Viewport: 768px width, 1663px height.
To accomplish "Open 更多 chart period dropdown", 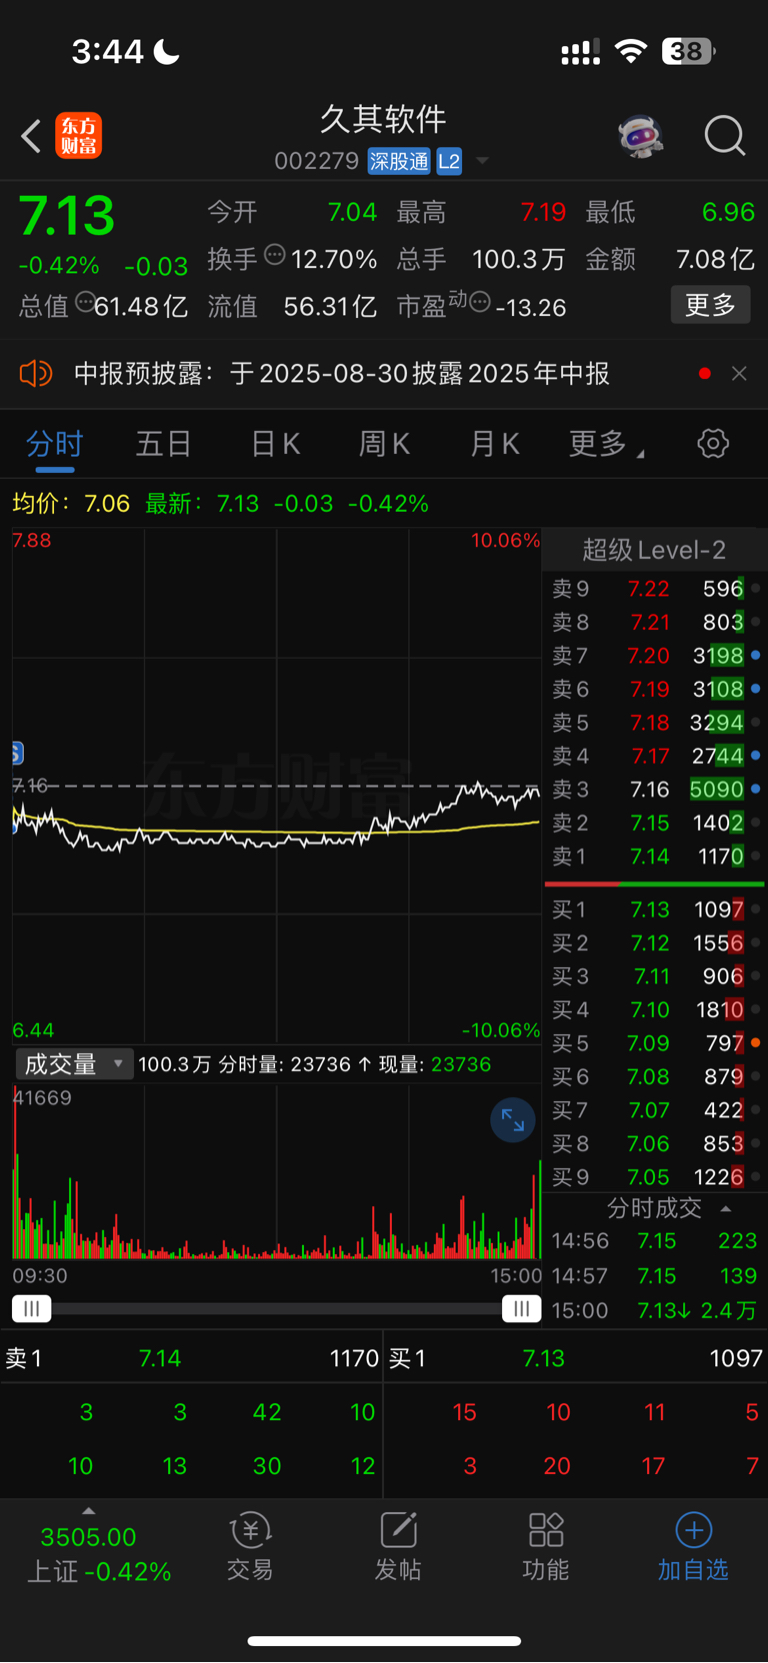I will point(606,443).
